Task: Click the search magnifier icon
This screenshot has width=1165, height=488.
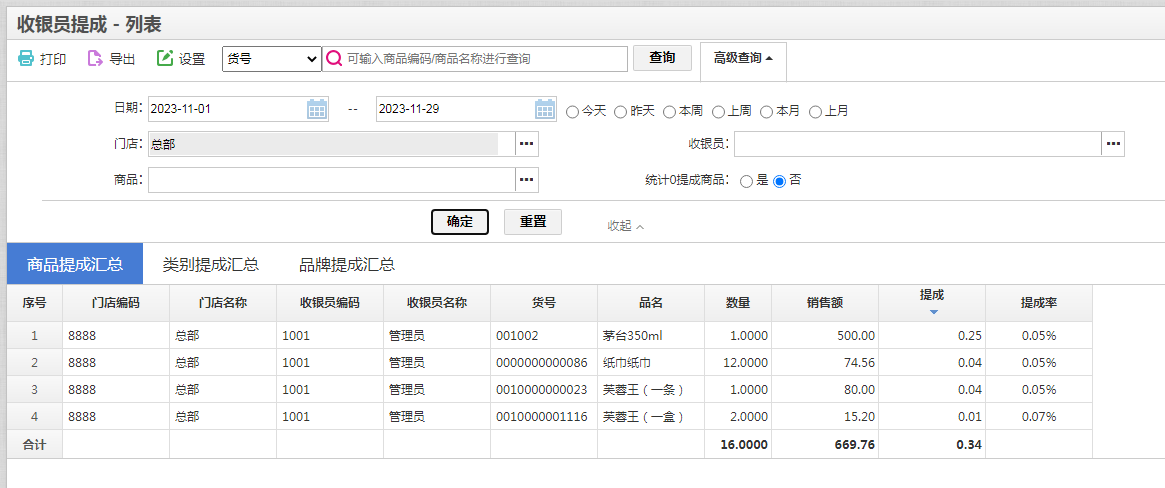Action: 334,59
